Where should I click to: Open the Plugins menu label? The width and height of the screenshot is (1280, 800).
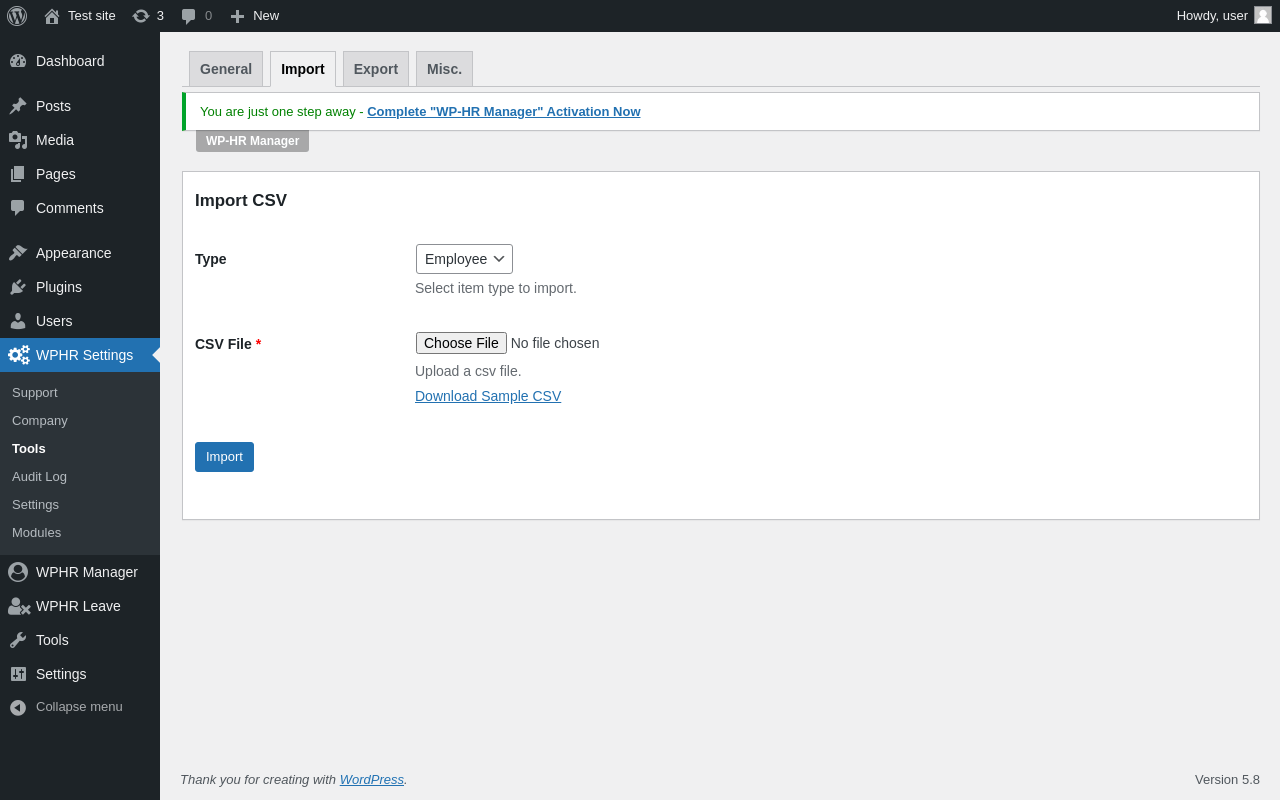pyautogui.click(x=59, y=287)
